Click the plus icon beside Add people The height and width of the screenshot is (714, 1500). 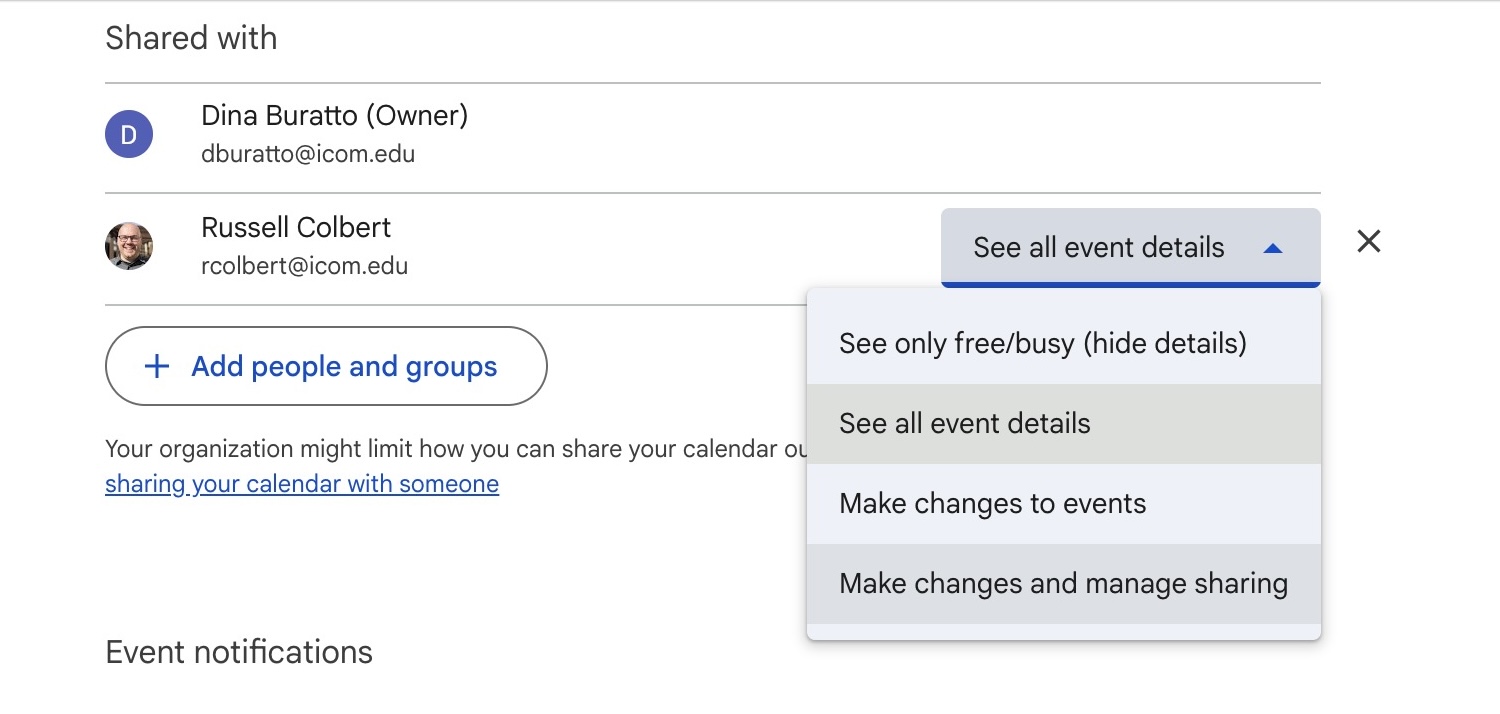(x=157, y=366)
